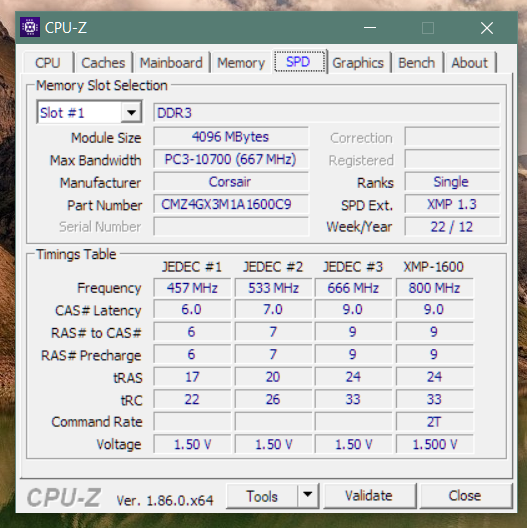Click the 20 tRAS value
527x528 pixels.
(273, 376)
